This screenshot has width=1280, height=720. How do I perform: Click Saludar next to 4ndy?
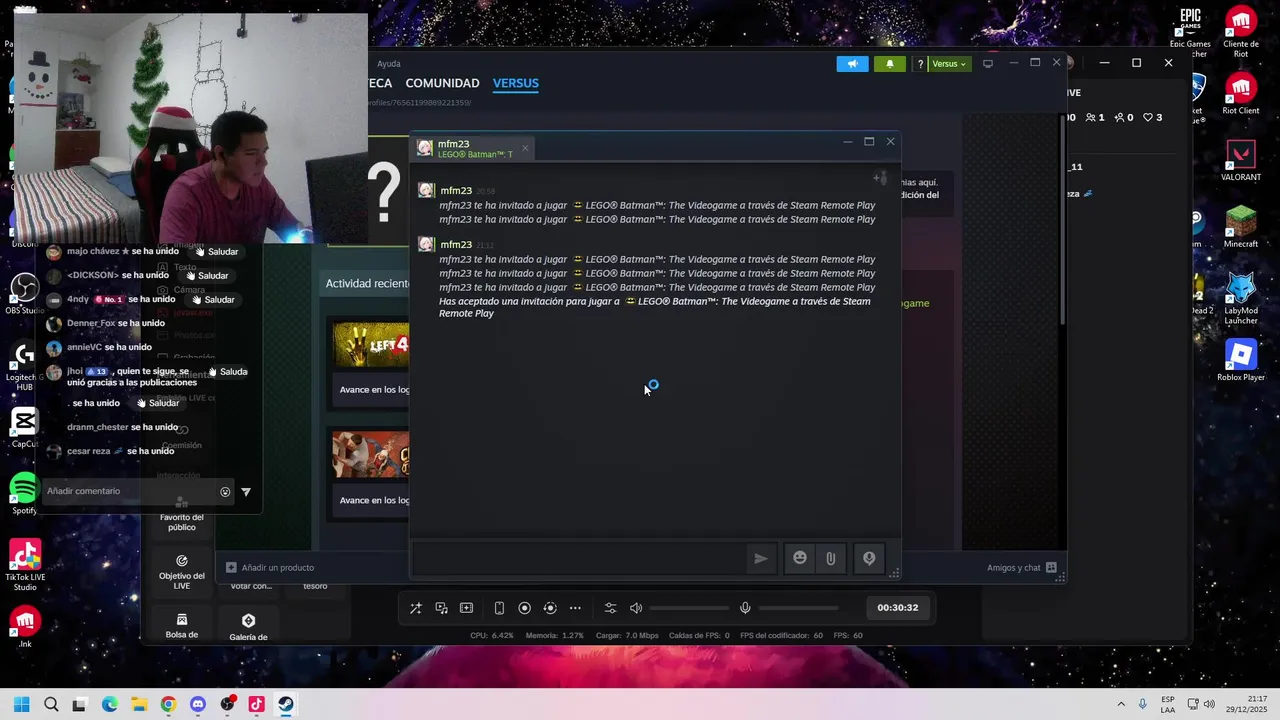pyautogui.click(x=212, y=300)
